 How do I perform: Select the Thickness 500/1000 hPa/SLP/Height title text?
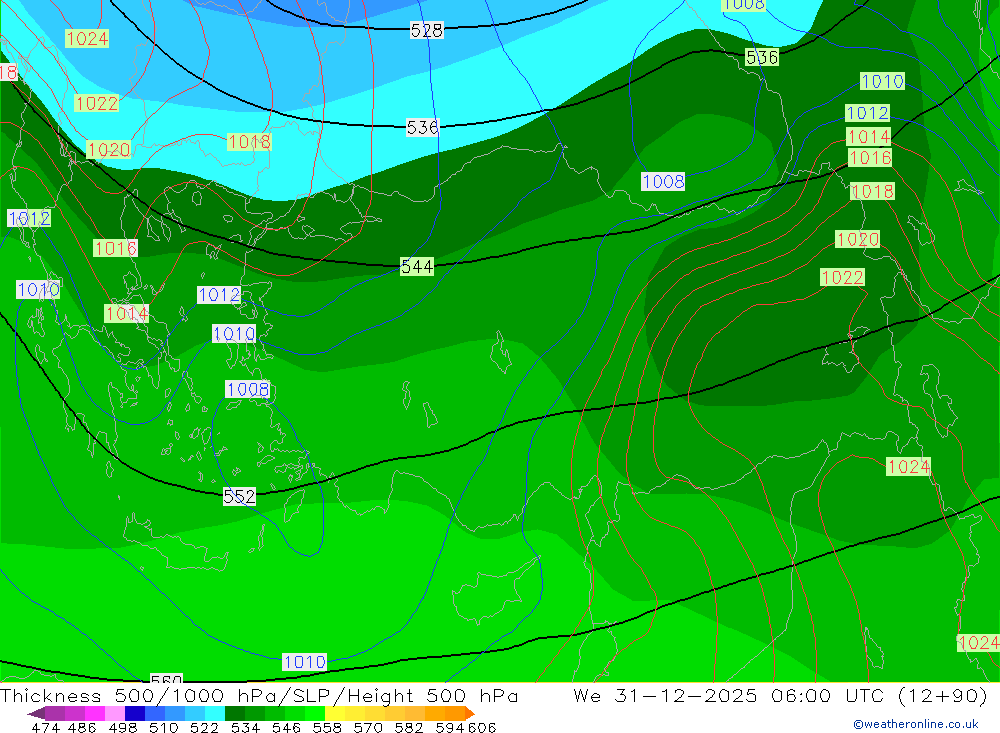259,695
